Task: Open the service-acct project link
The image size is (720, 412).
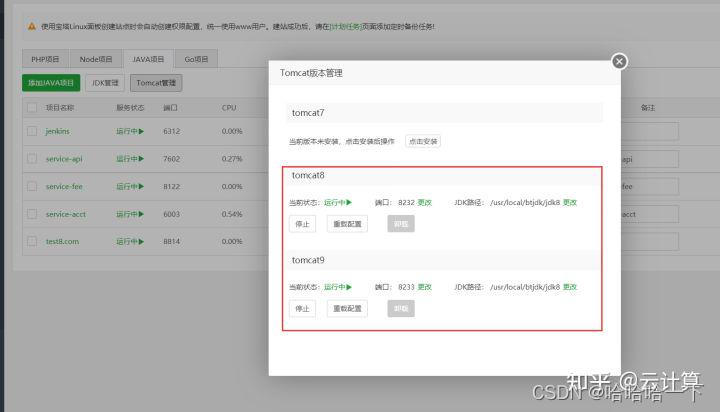Action: tap(66, 214)
